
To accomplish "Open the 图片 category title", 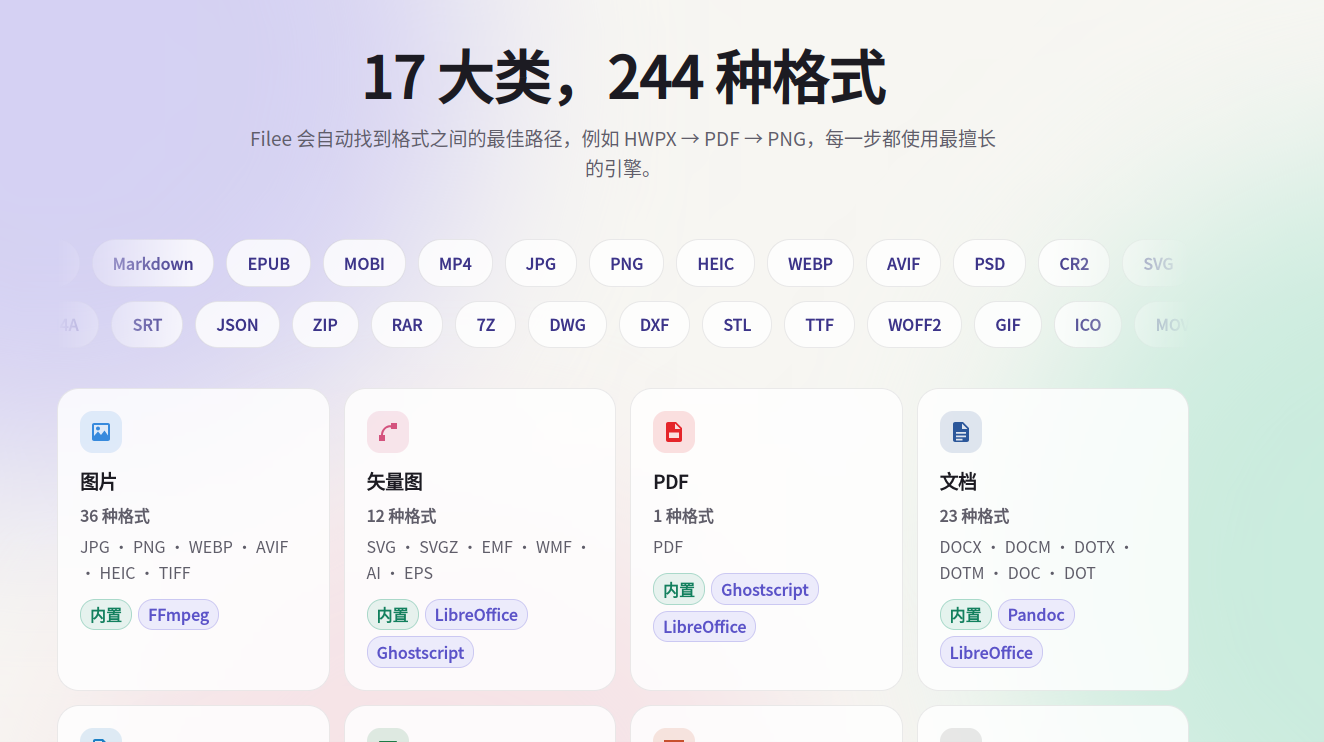I will pyautogui.click(x=98, y=482).
